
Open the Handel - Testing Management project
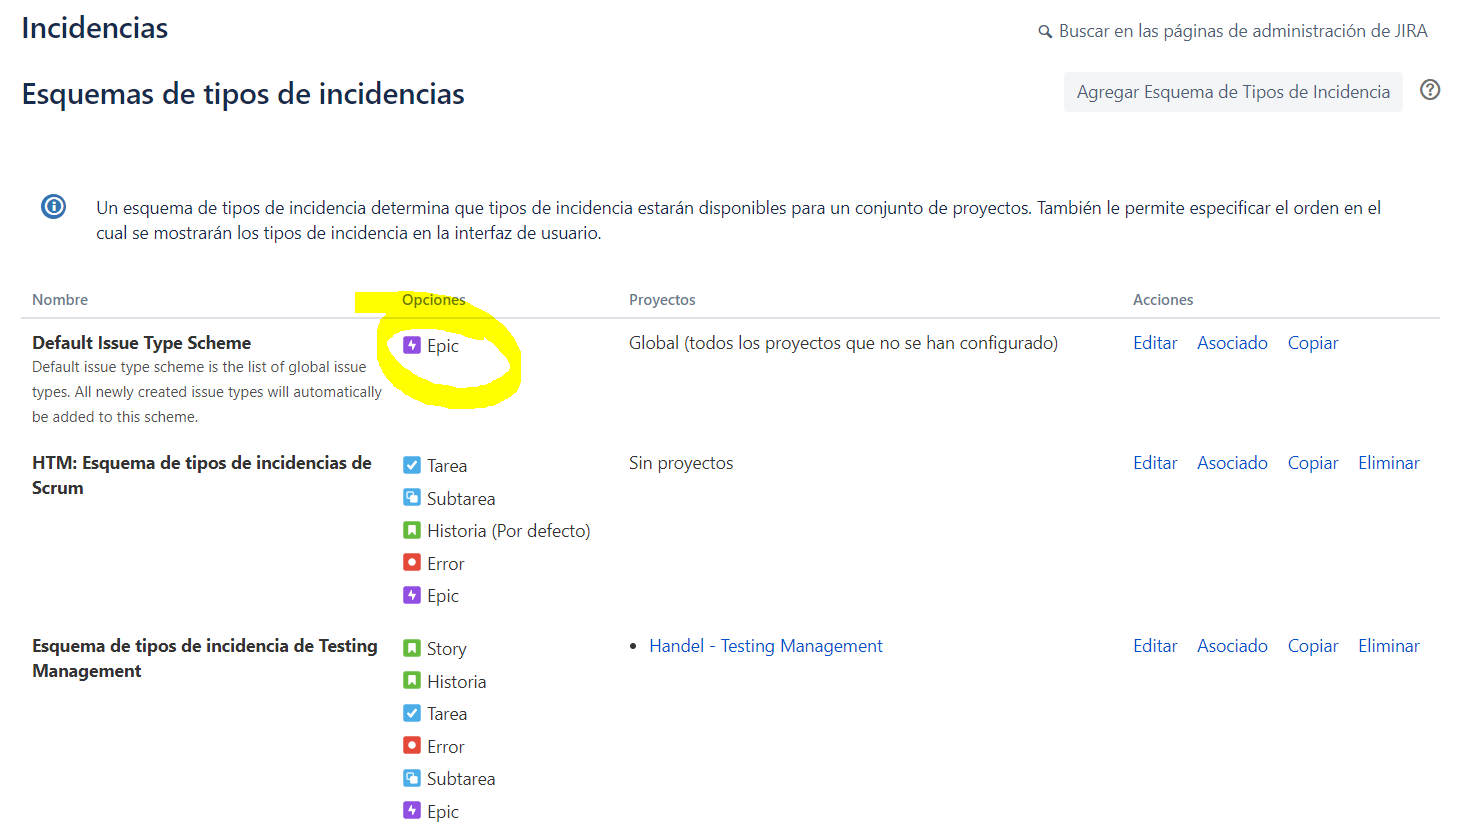(766, 646)
